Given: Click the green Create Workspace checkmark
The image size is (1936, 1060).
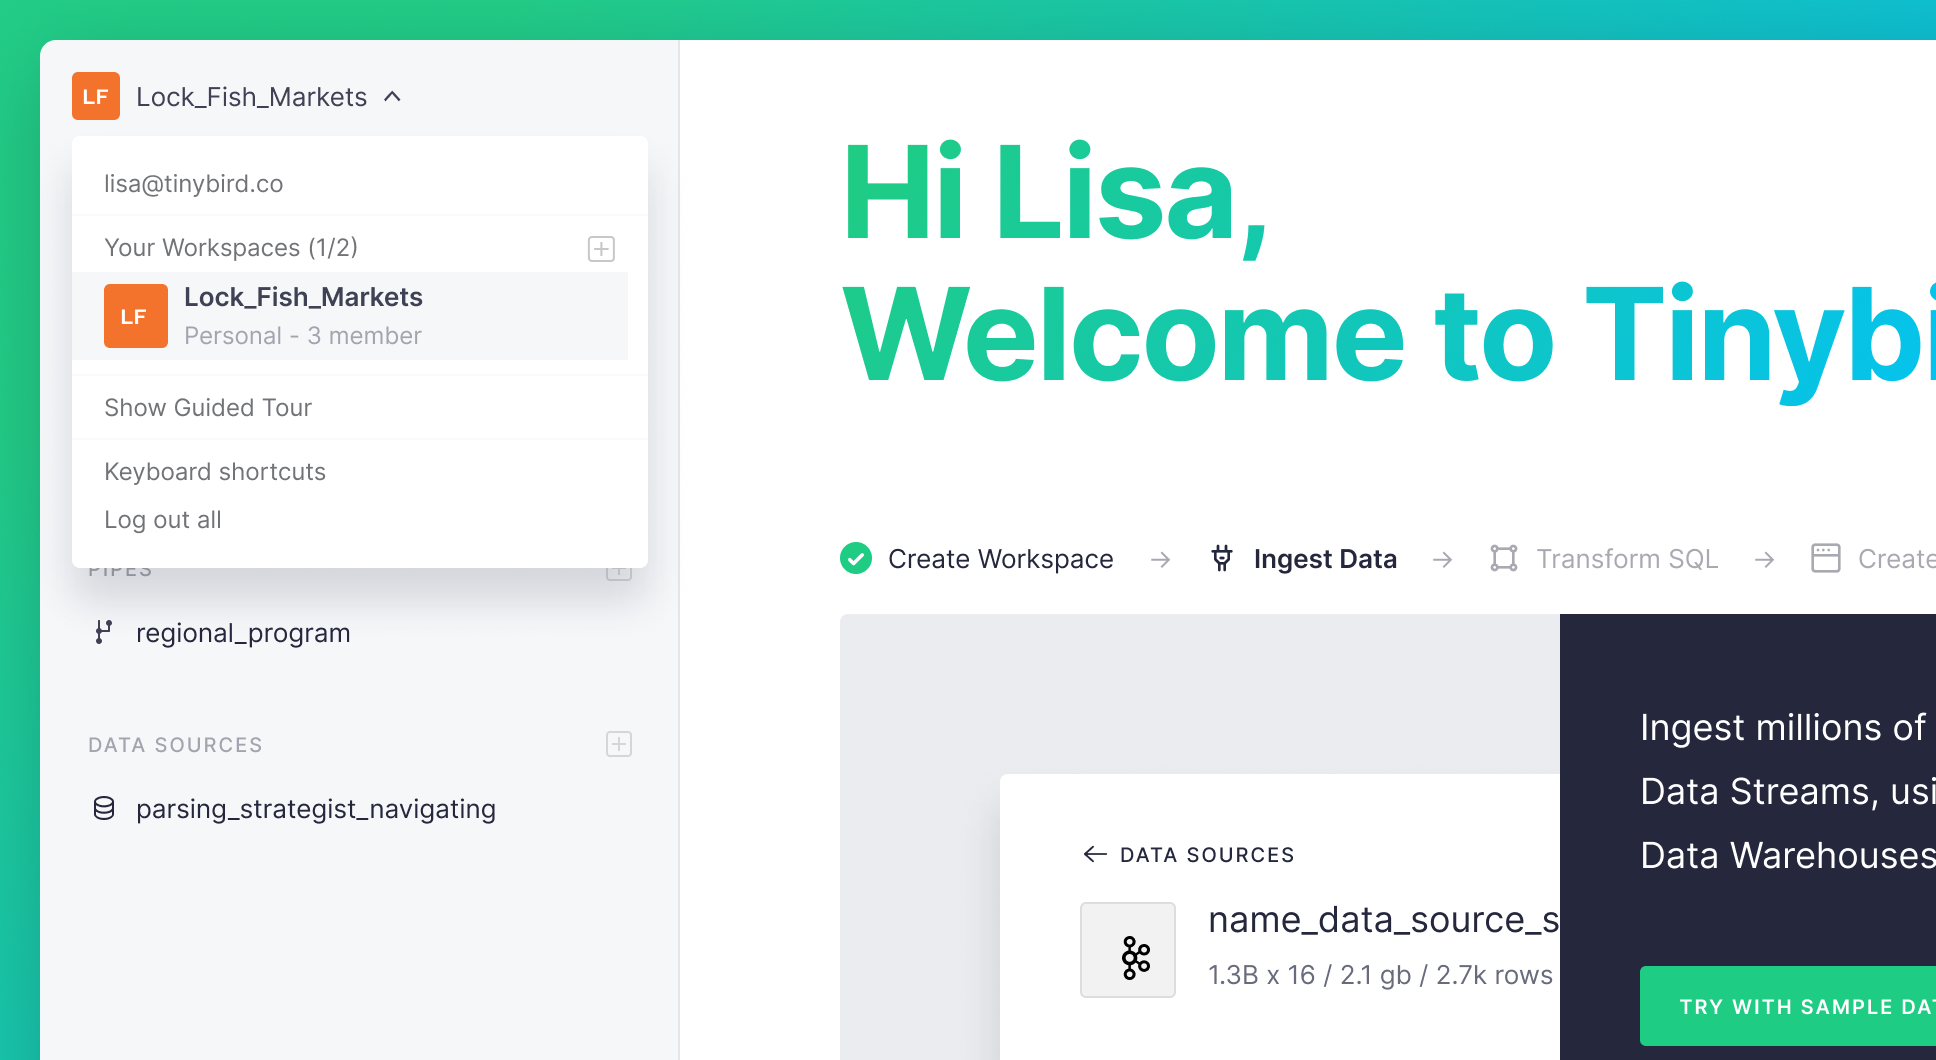Looking at the screenshot, I should pos(856,558).
